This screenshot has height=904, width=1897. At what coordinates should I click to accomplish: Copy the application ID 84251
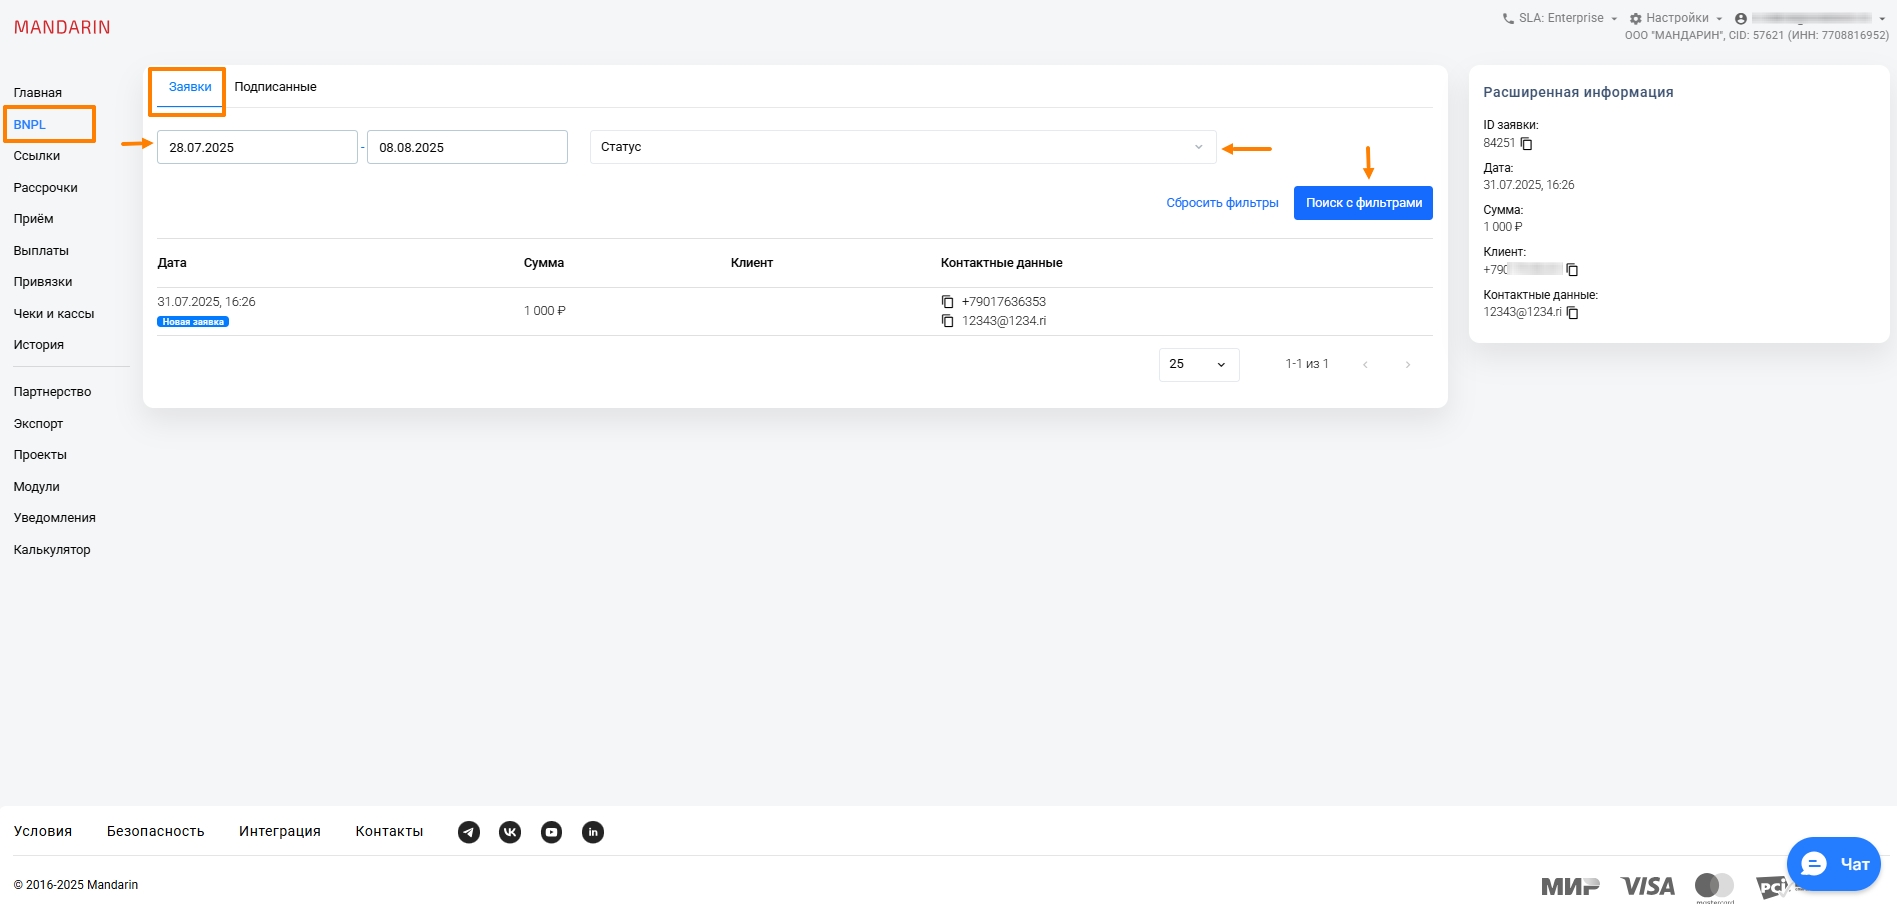point(1526,144)
